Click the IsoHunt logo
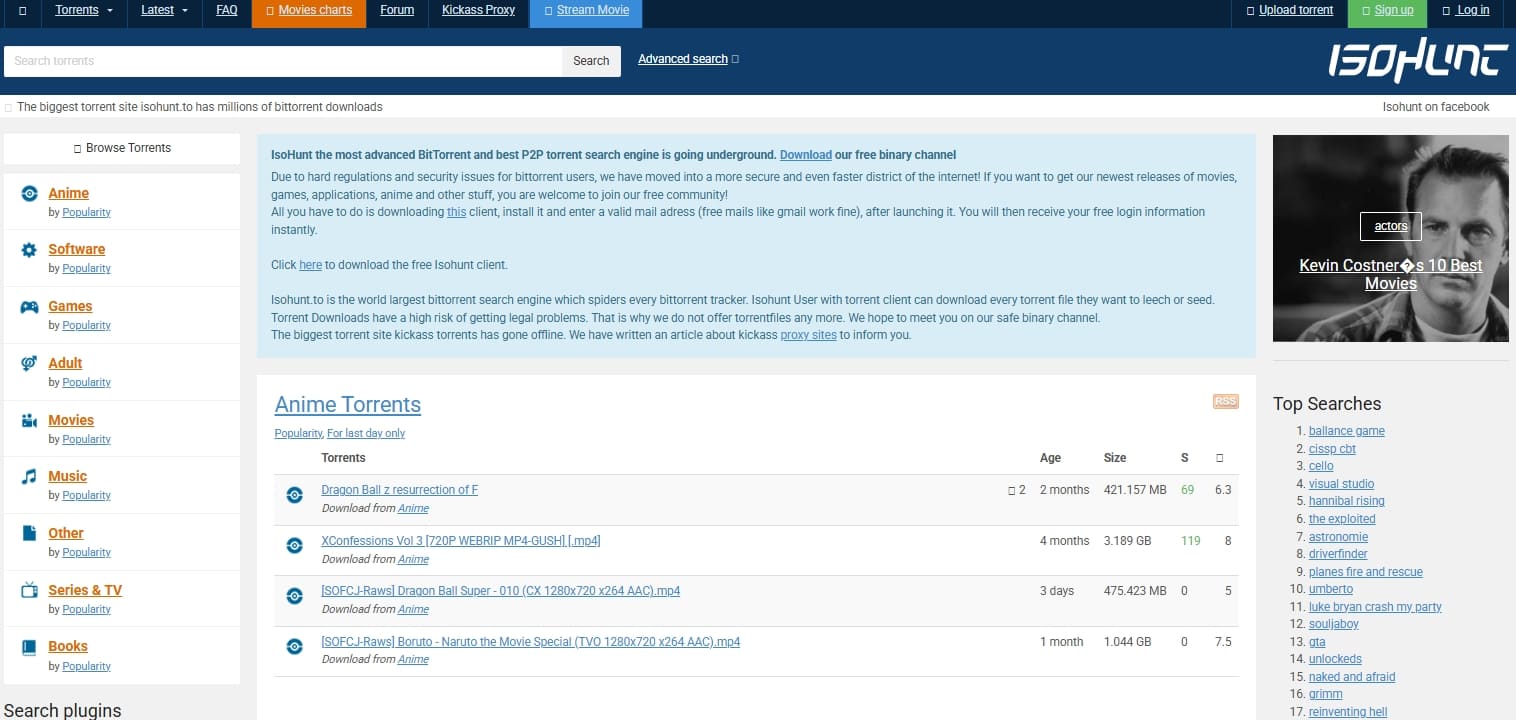Viewport: 1516px width, 720px height. tap(1417, 62)
